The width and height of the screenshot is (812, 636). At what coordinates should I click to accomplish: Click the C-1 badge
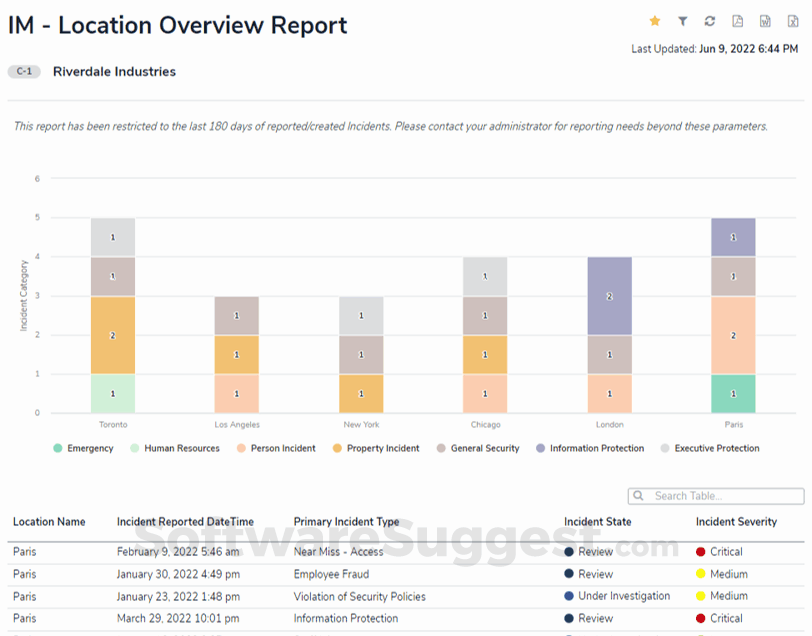click(x=23, y=71)
